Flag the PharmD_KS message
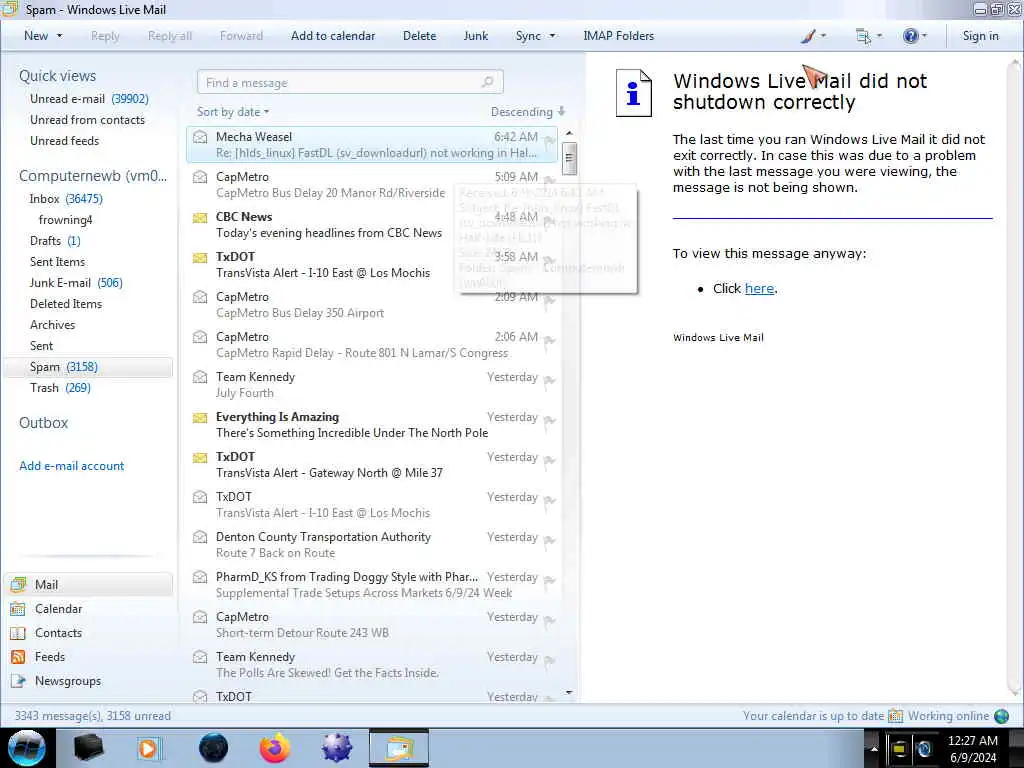This screenshot has height=768, width=1024. tap(550, 581)
